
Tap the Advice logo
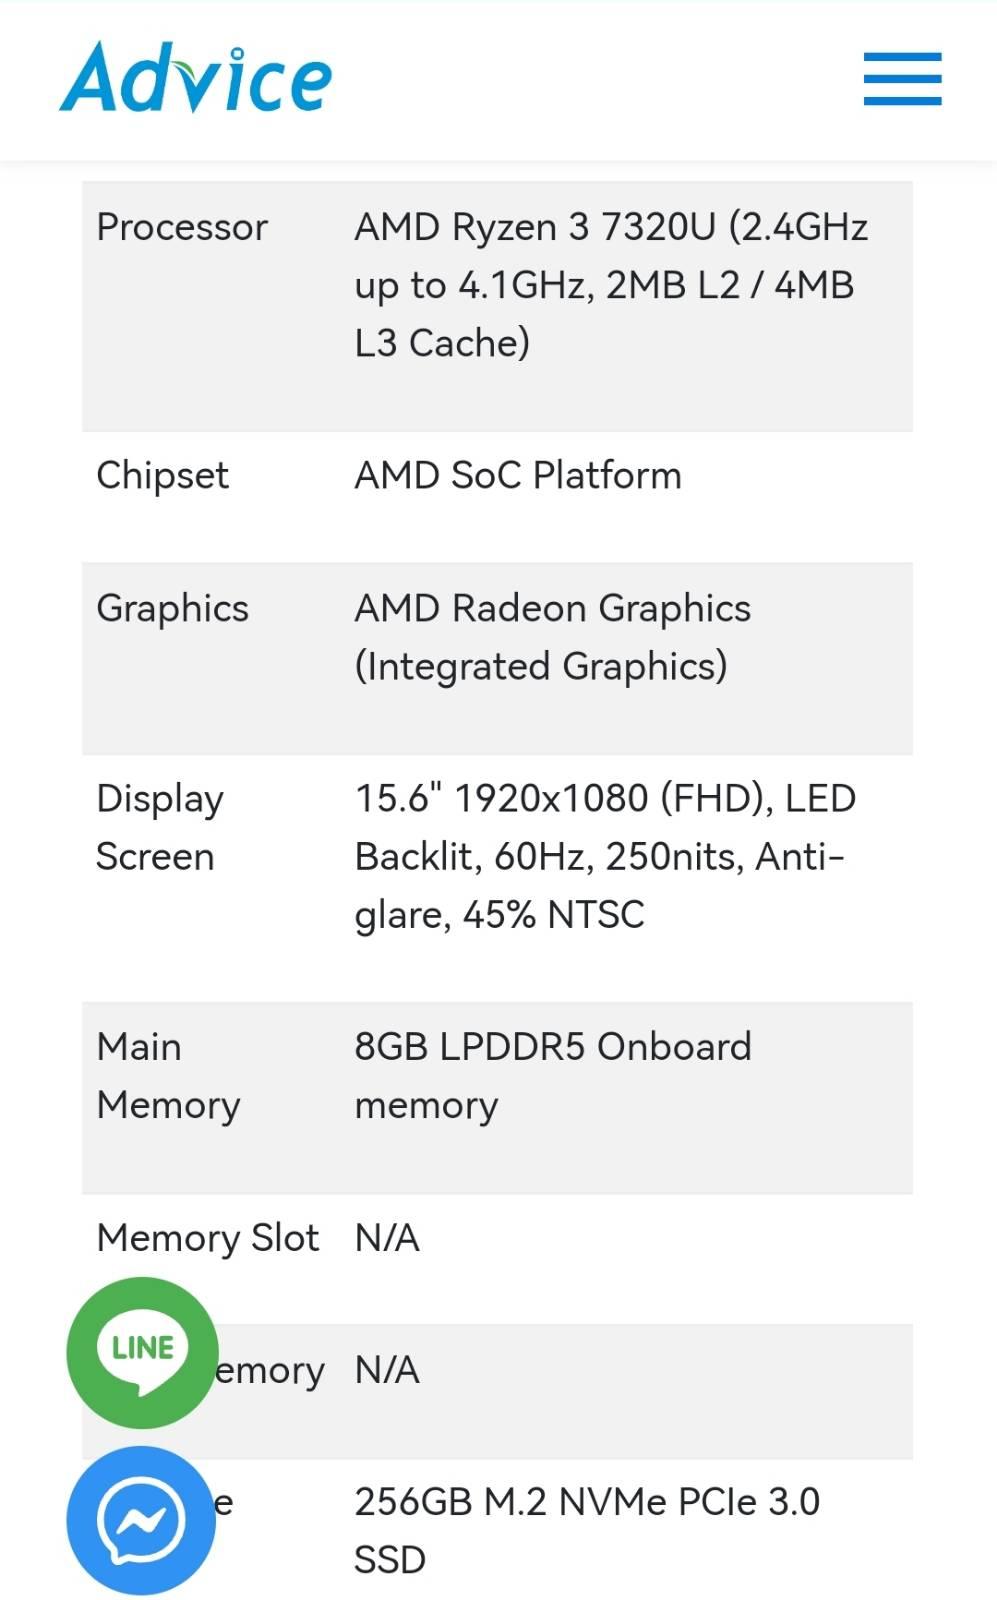196,77
